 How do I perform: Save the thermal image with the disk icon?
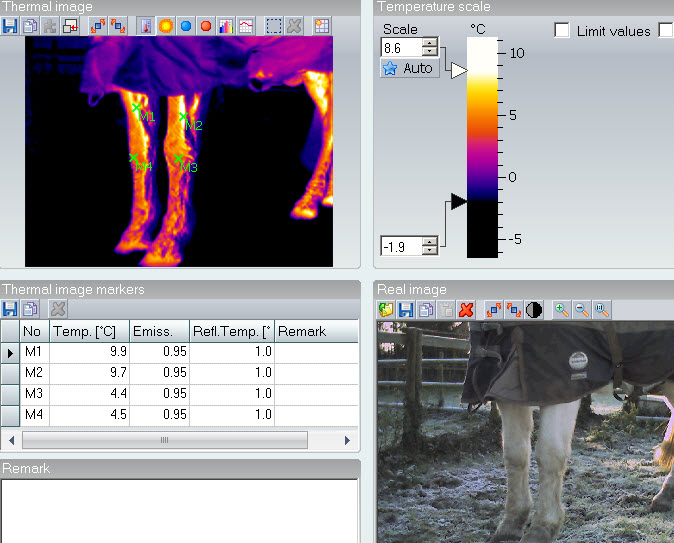pos(10,26)
